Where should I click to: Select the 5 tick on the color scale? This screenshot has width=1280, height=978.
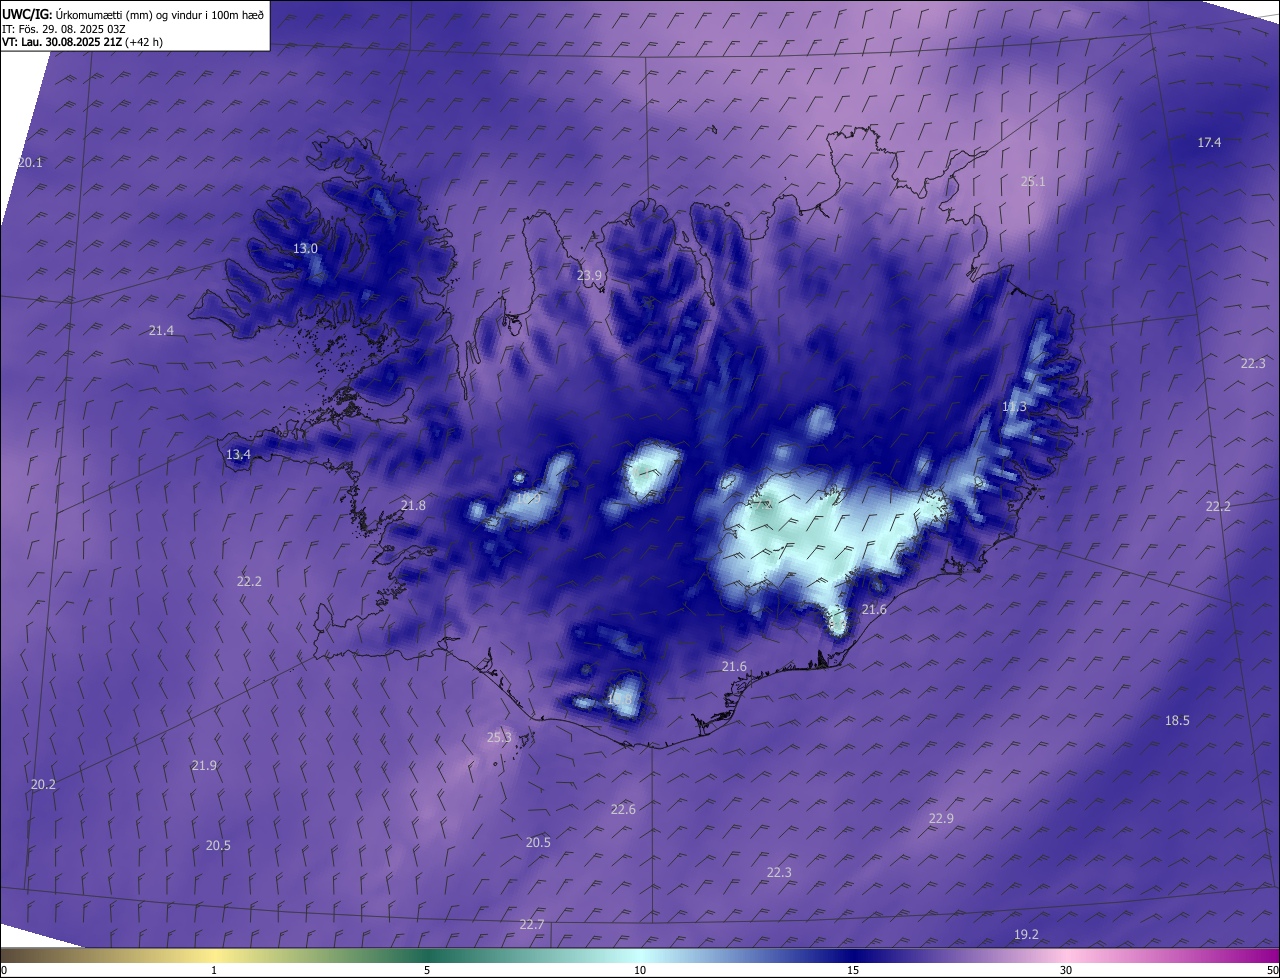[427, 970]
